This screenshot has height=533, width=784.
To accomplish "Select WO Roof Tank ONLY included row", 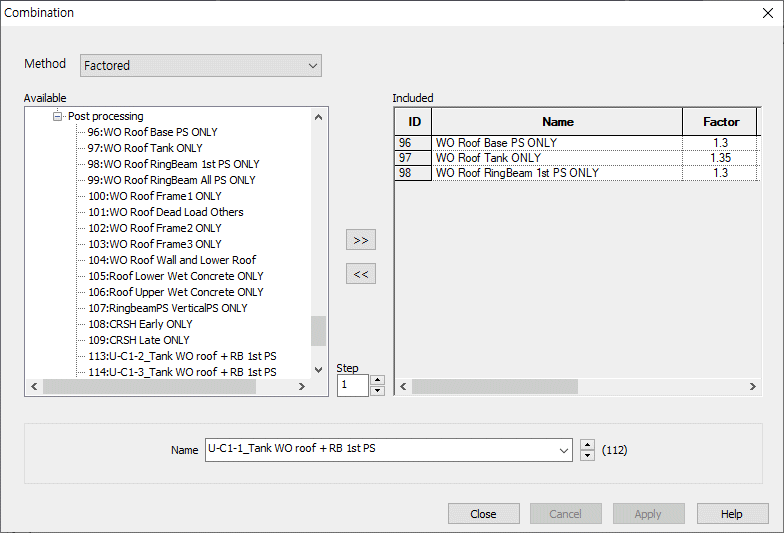I will [488, 158].
